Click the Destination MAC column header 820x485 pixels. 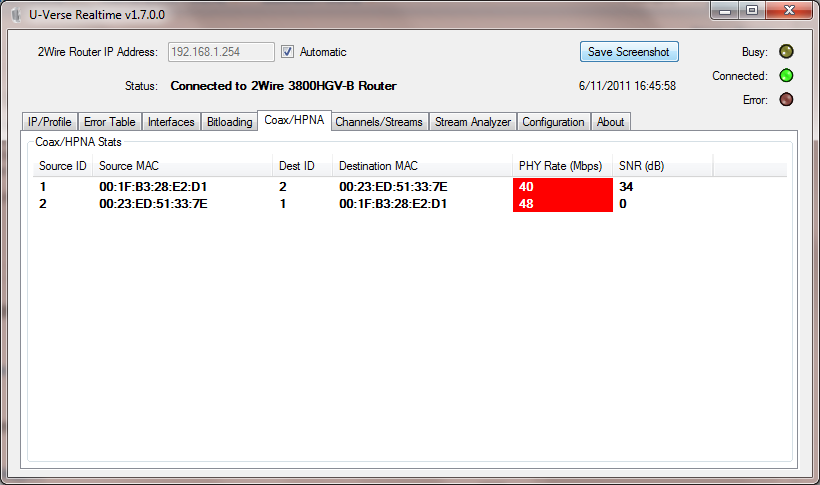[423, 166]
